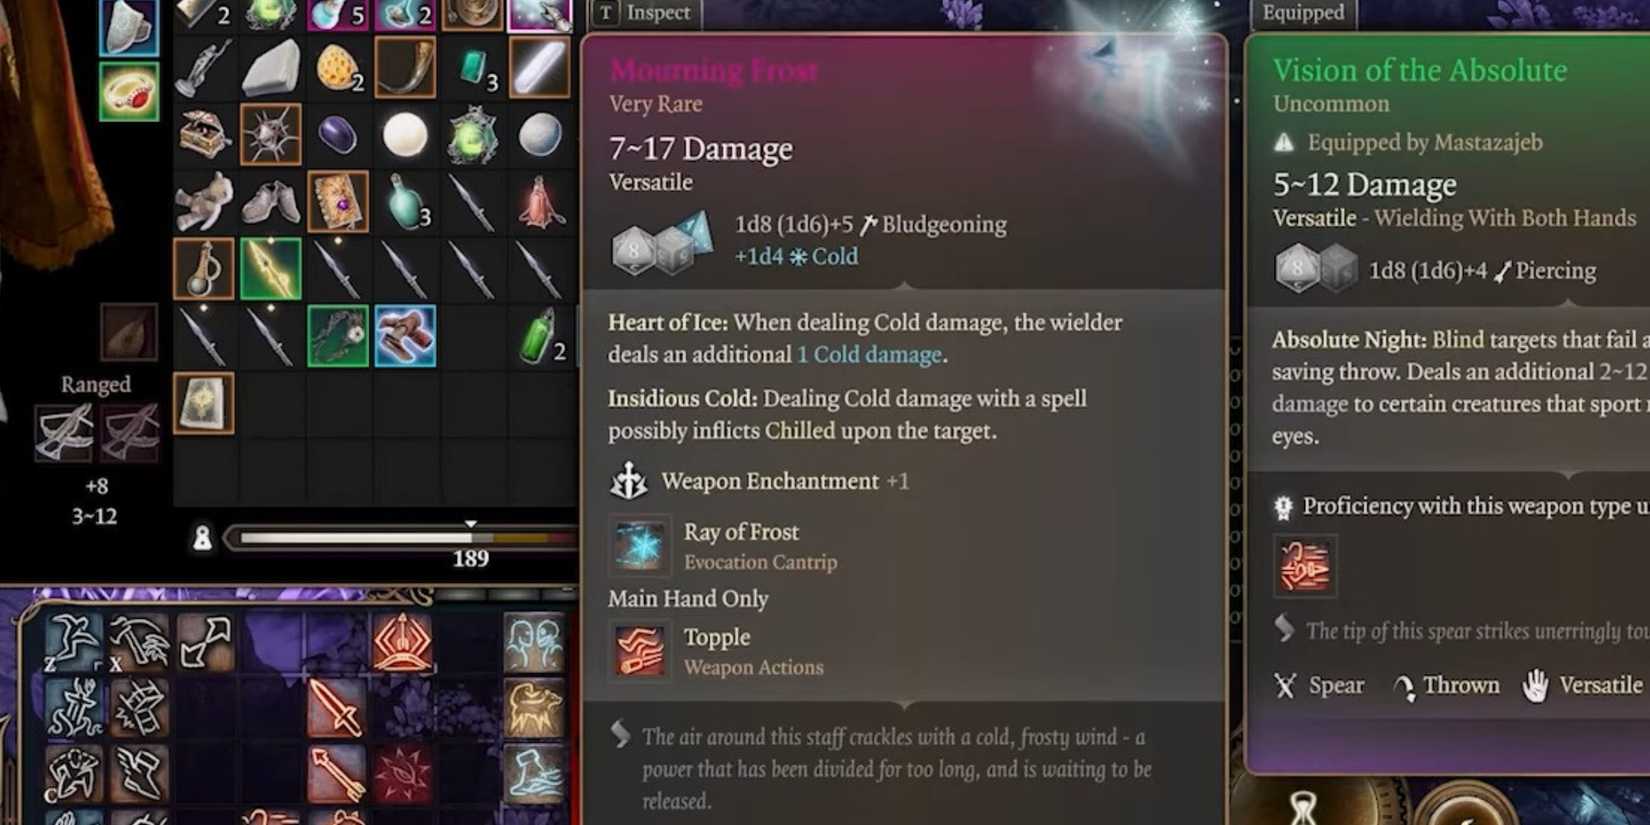
Task: Select the blue-framed gloves item
Action: [405, 336]
